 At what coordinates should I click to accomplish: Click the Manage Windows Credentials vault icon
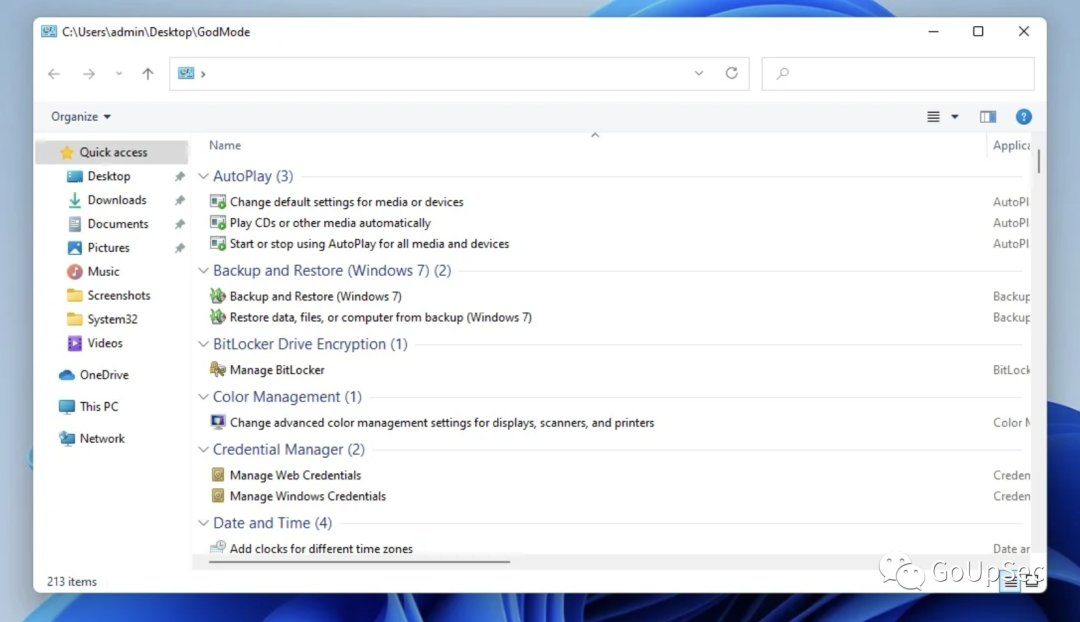(218, 495)
